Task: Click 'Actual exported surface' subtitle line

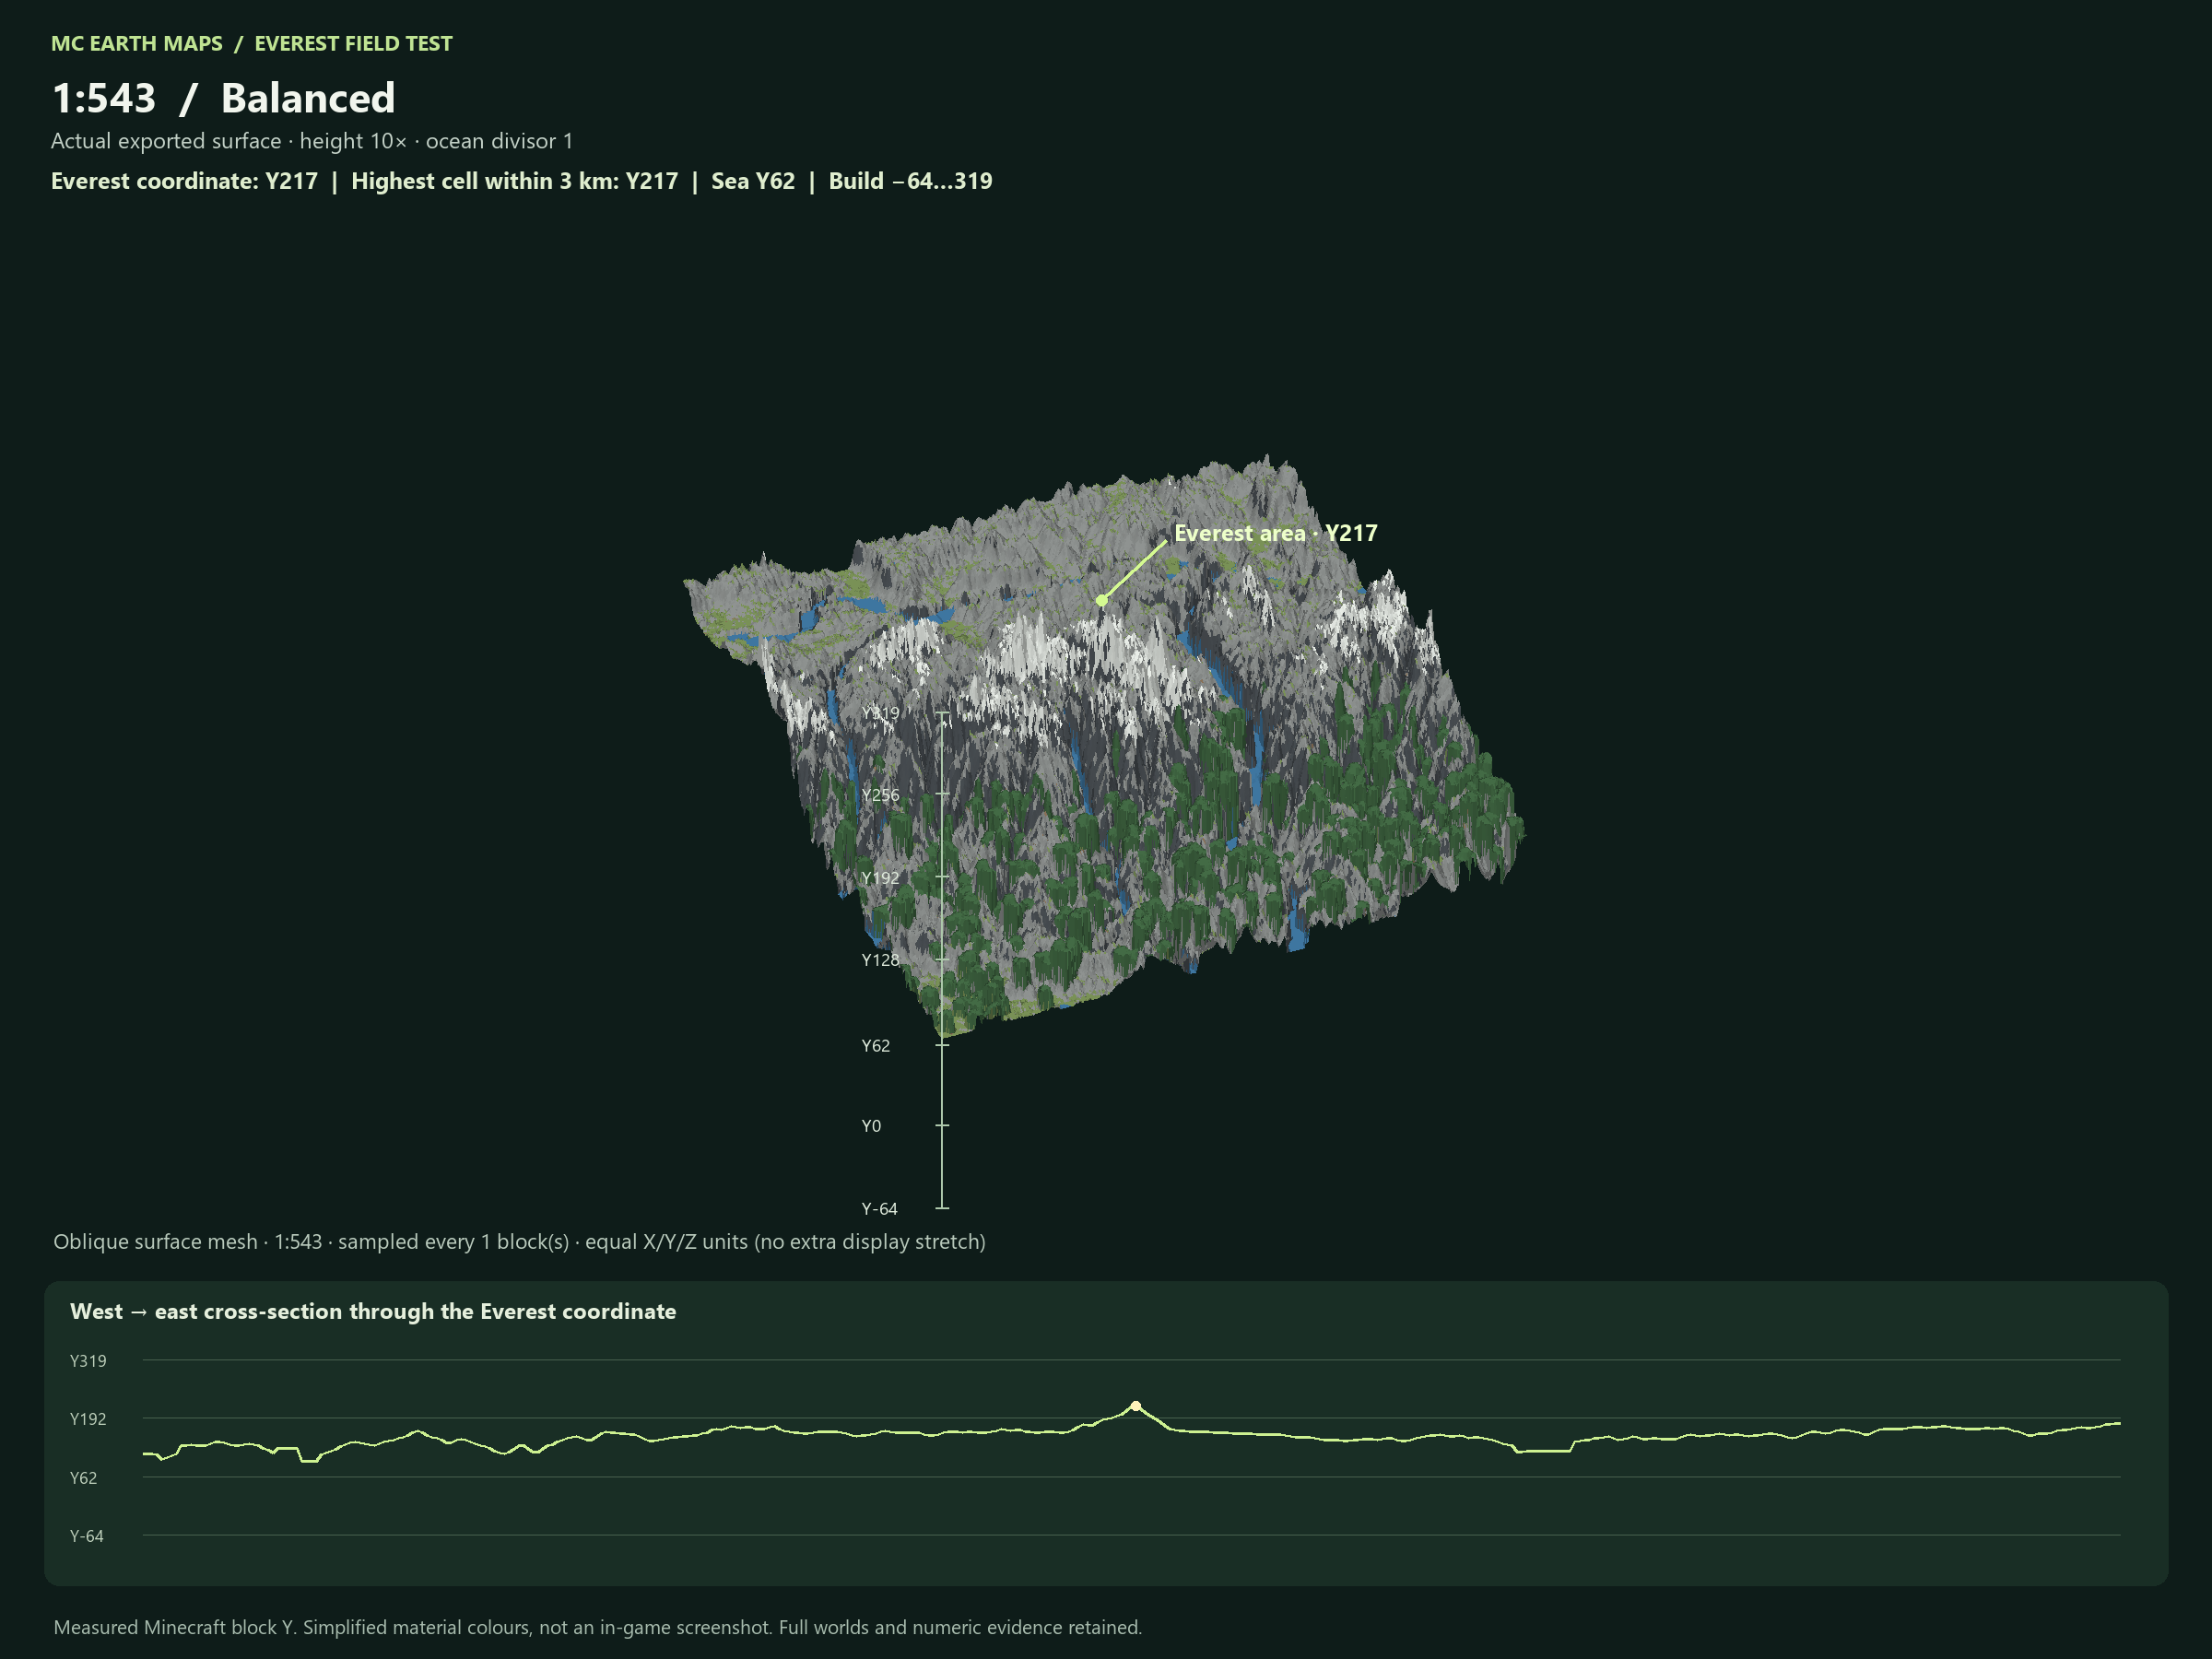Action: (312, 141)
